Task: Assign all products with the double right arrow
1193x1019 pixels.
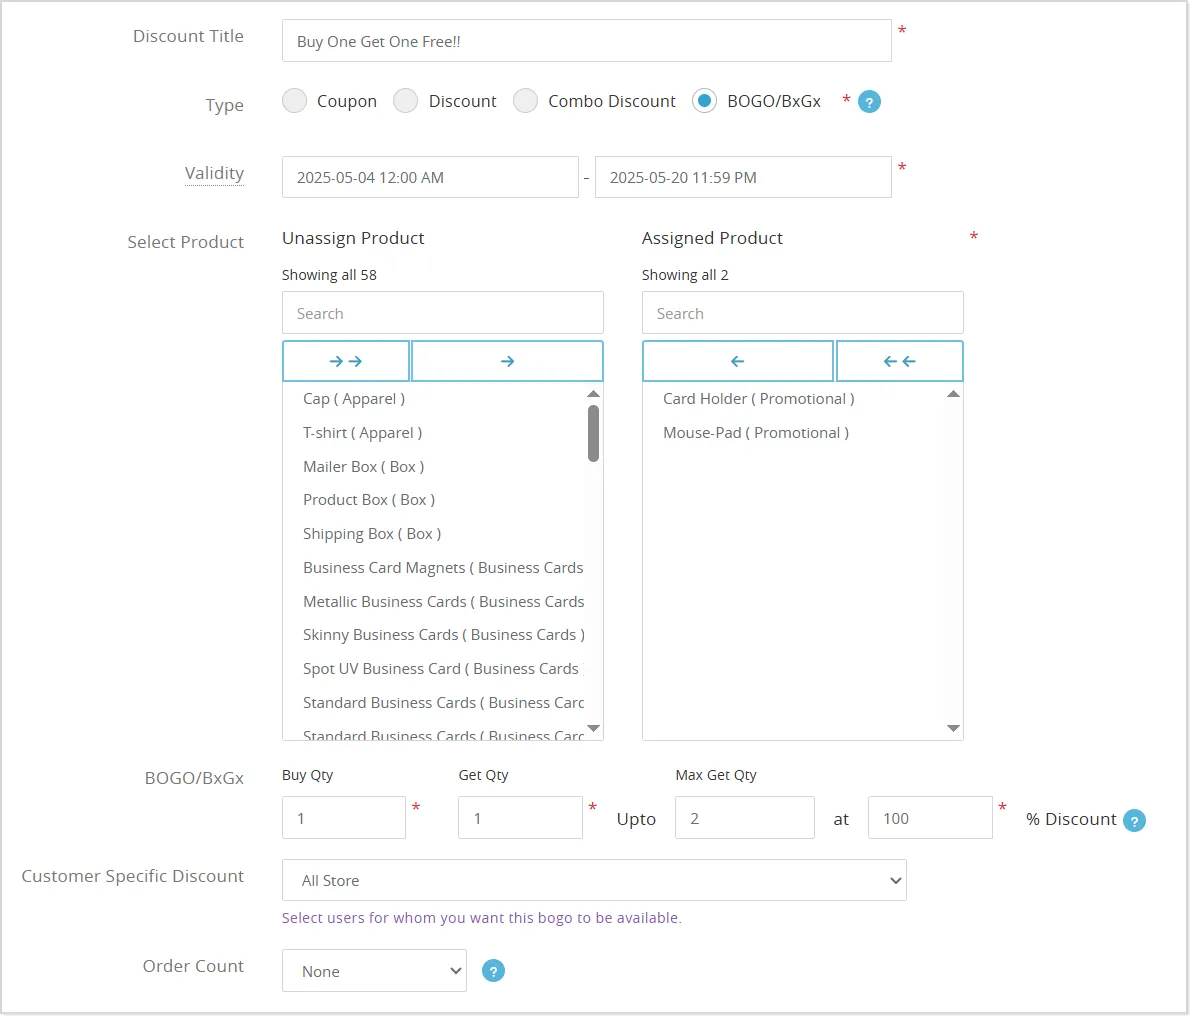Action: (345, 361)
